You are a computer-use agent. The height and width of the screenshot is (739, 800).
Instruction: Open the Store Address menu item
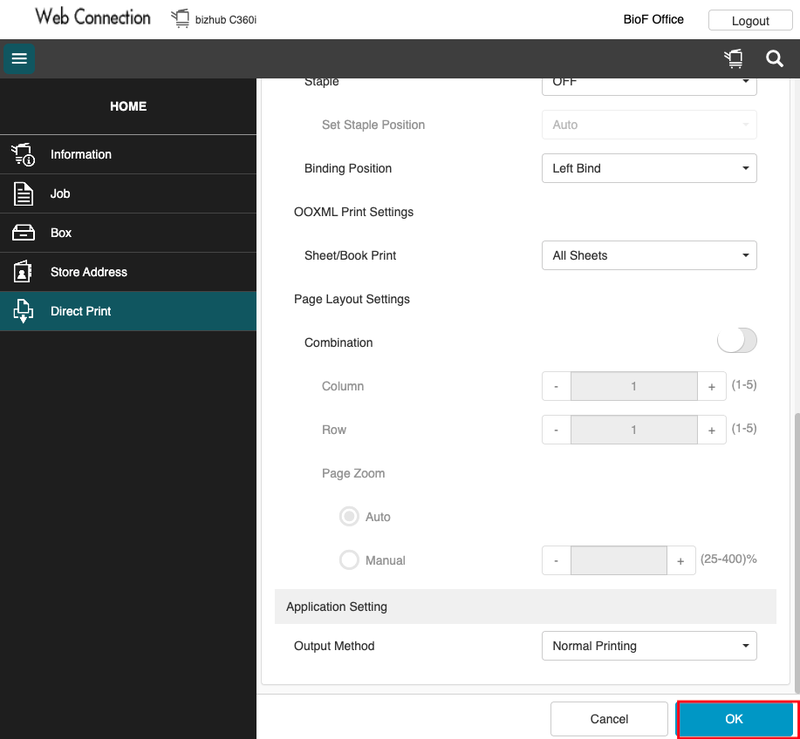[x=128, y=272]
